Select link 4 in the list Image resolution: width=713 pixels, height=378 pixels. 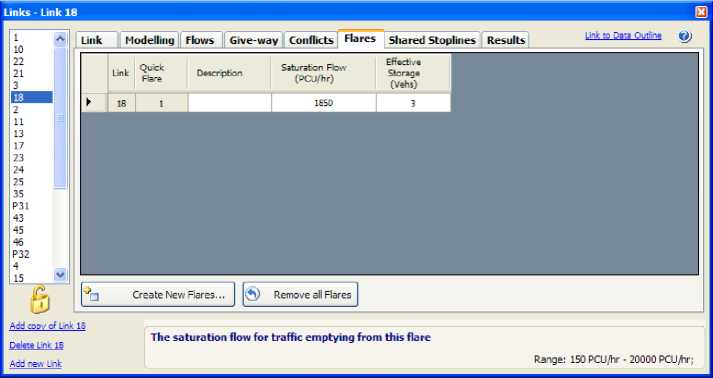(32, 266)
